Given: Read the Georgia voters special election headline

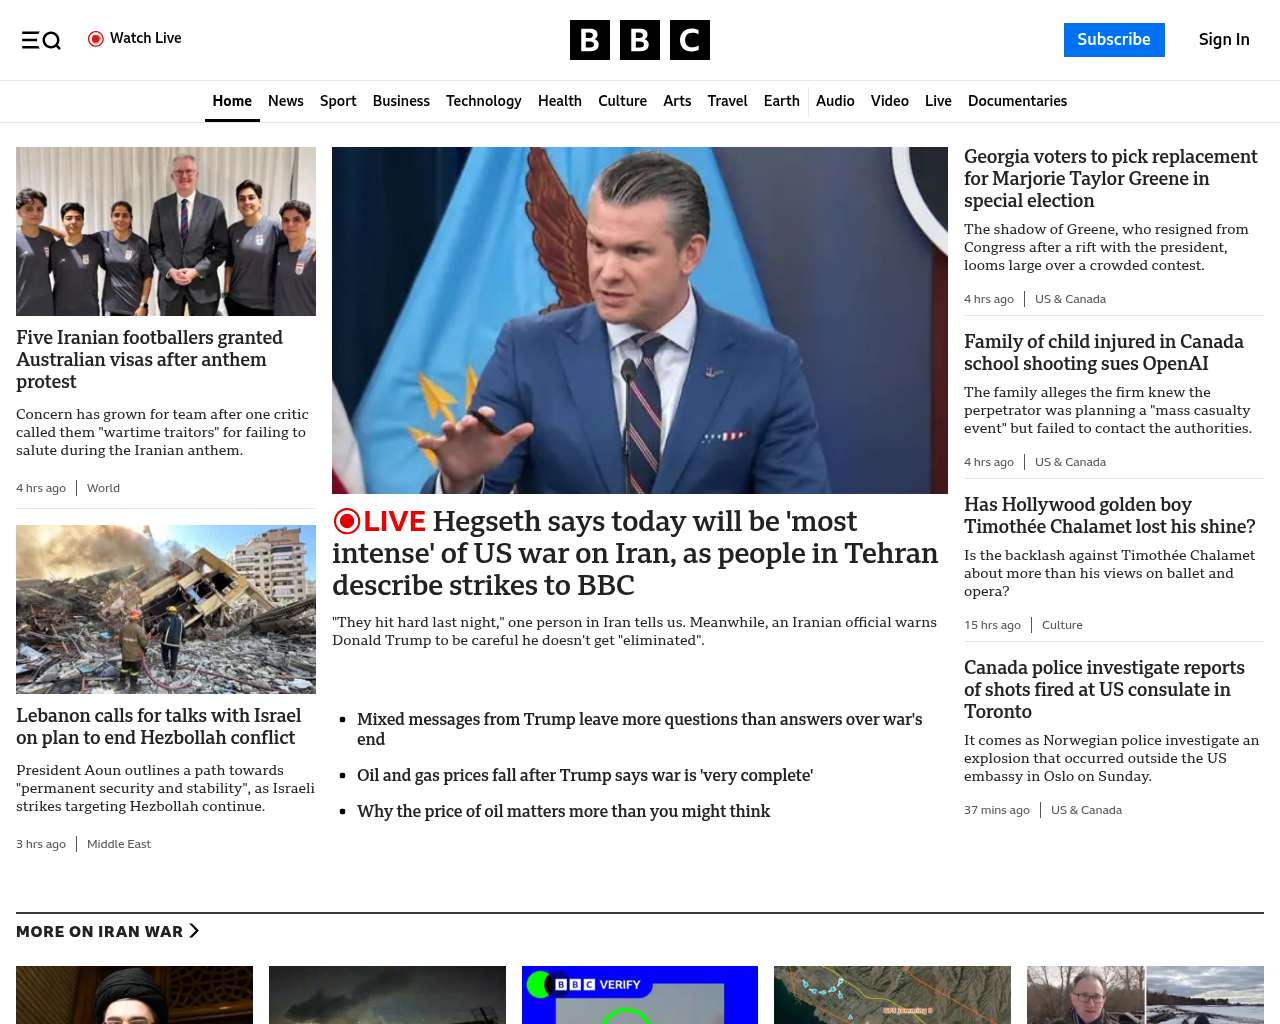Looking at the screenshot, I should pyautogui.click(x=1110, y=178).
